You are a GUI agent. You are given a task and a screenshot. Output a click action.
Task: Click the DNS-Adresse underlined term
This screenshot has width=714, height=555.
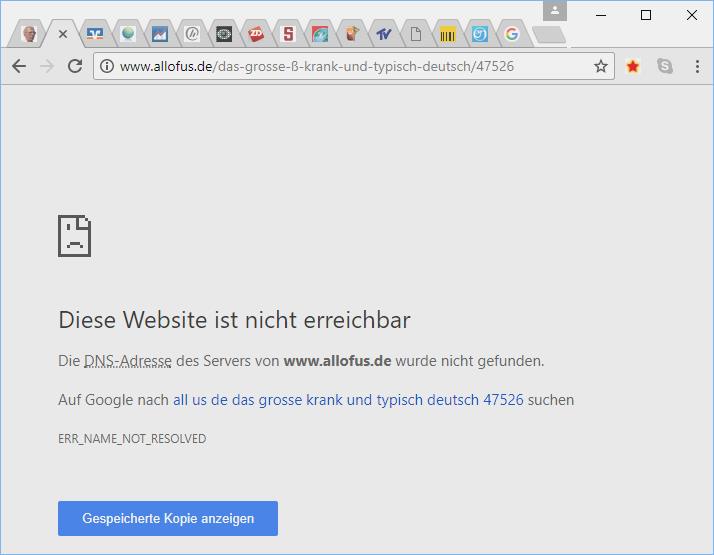click(128, 361)
